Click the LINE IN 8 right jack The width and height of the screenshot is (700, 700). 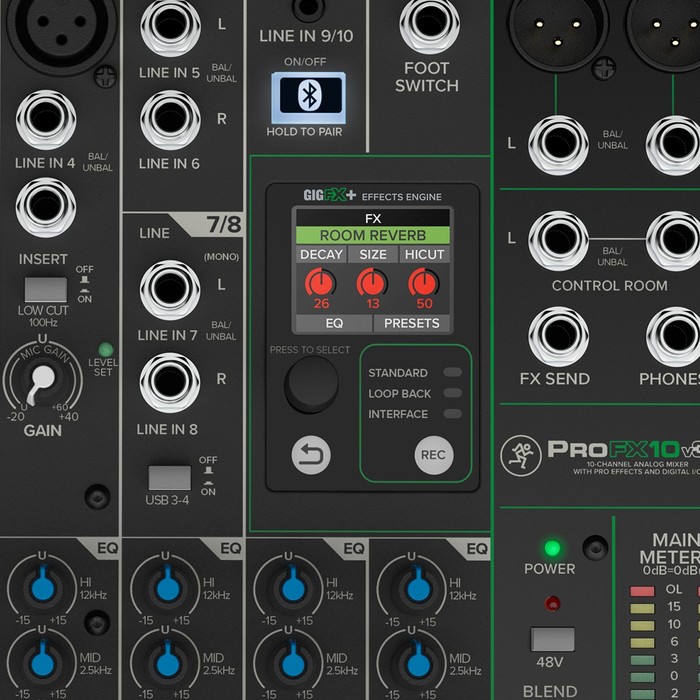pyautogui.click(x=170, y=383)
